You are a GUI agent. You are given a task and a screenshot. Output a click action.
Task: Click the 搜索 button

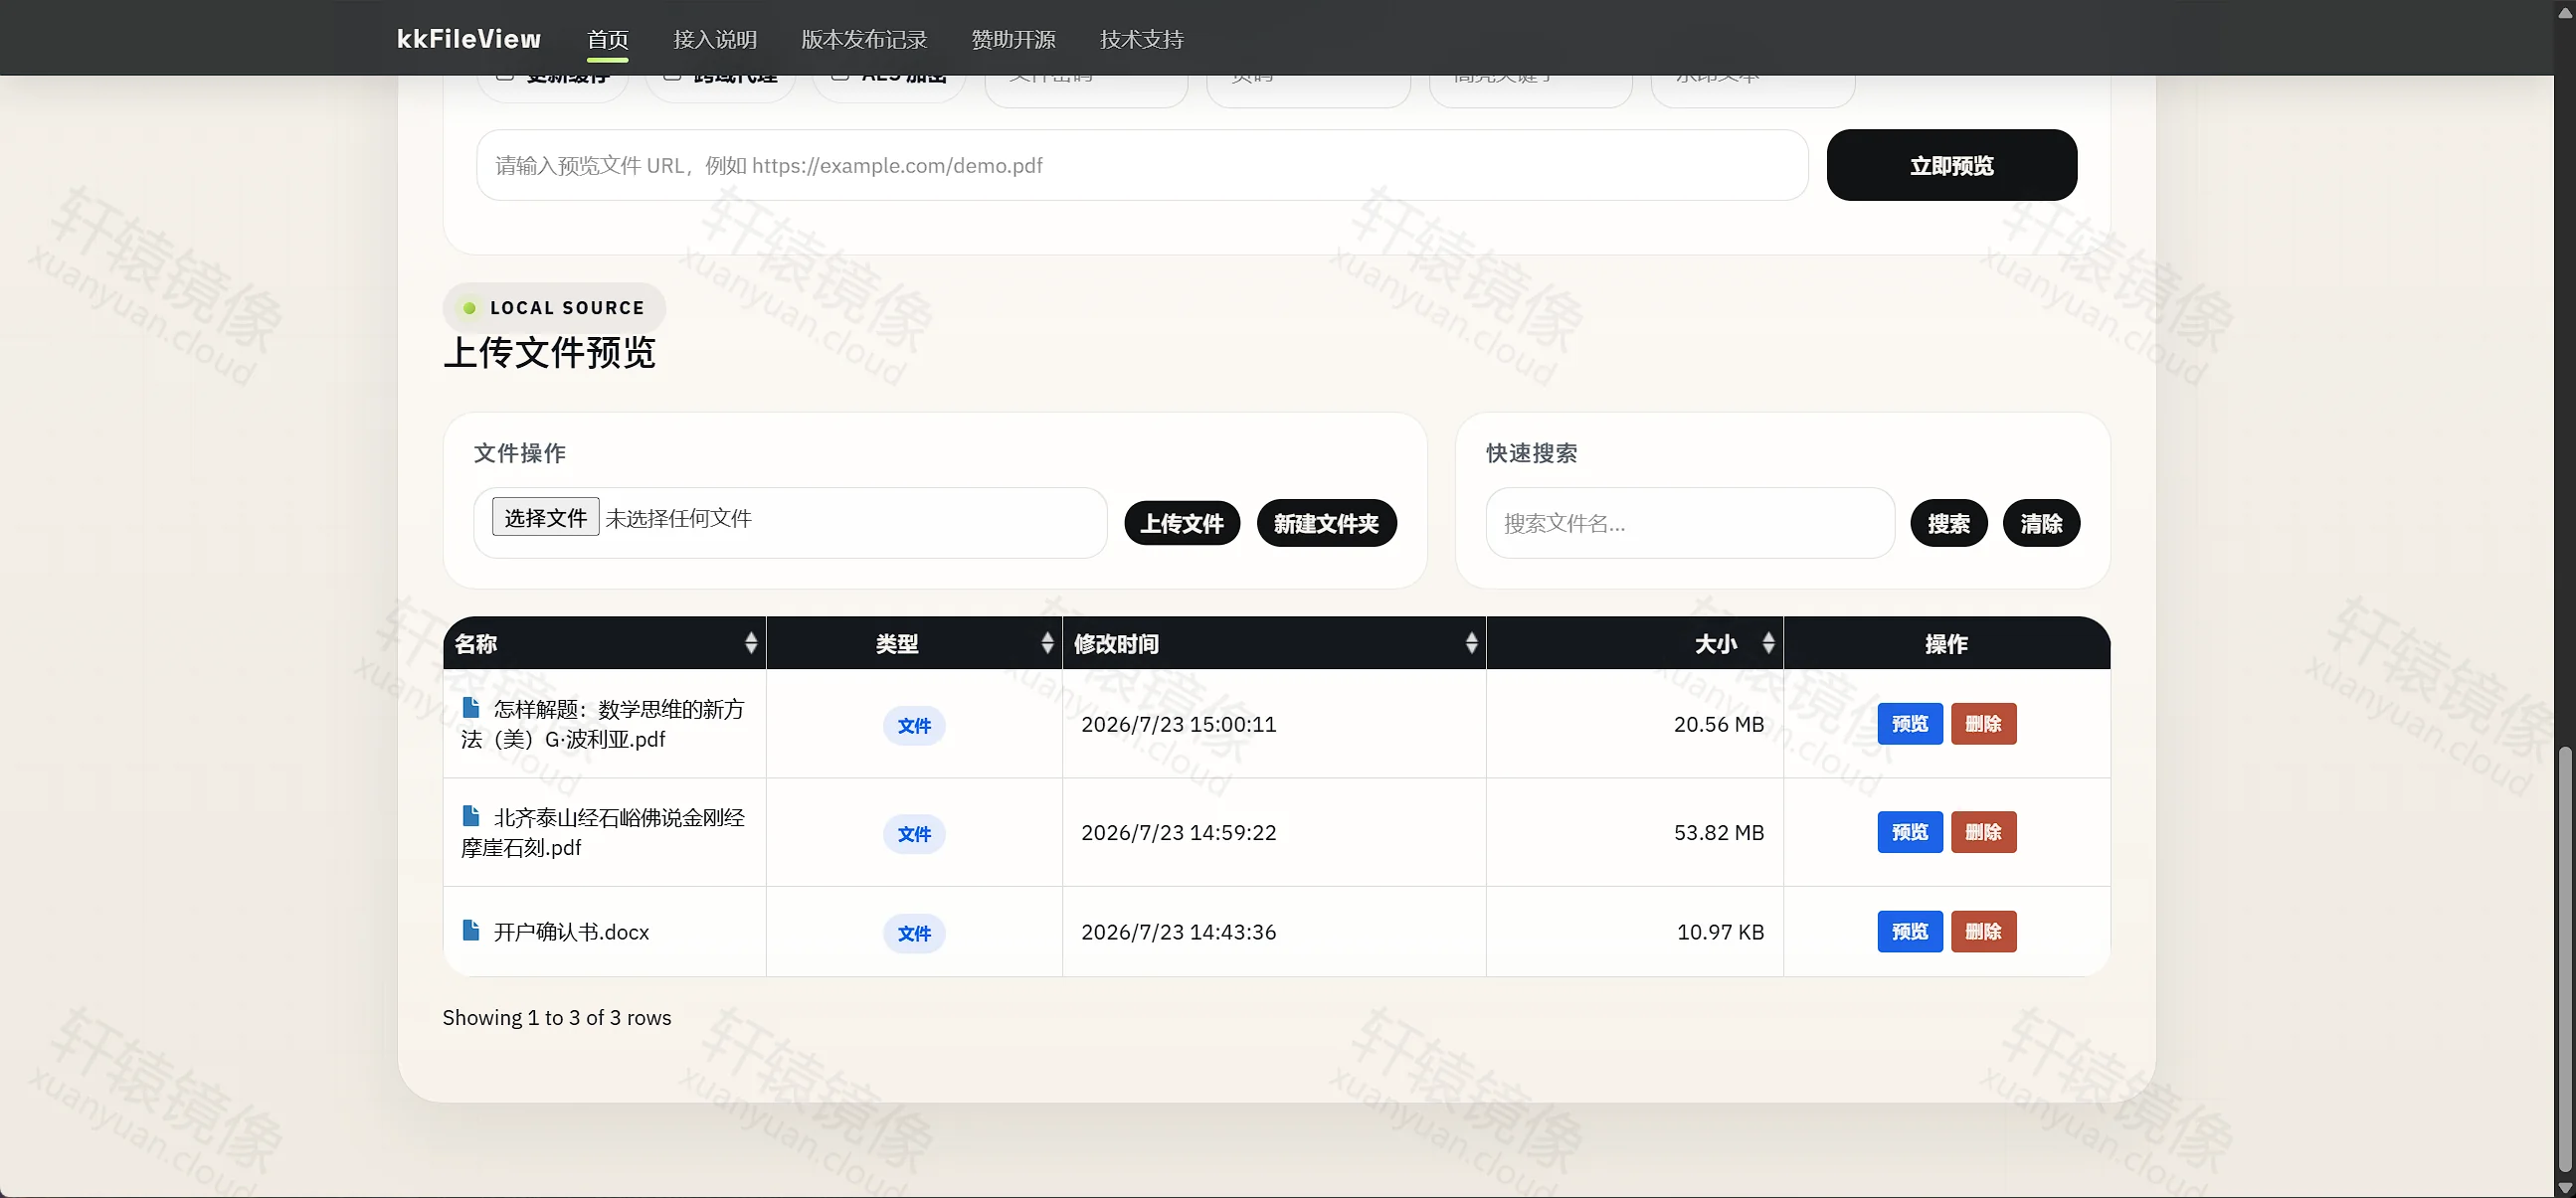pyautogui.click(x=1948, y=523)
